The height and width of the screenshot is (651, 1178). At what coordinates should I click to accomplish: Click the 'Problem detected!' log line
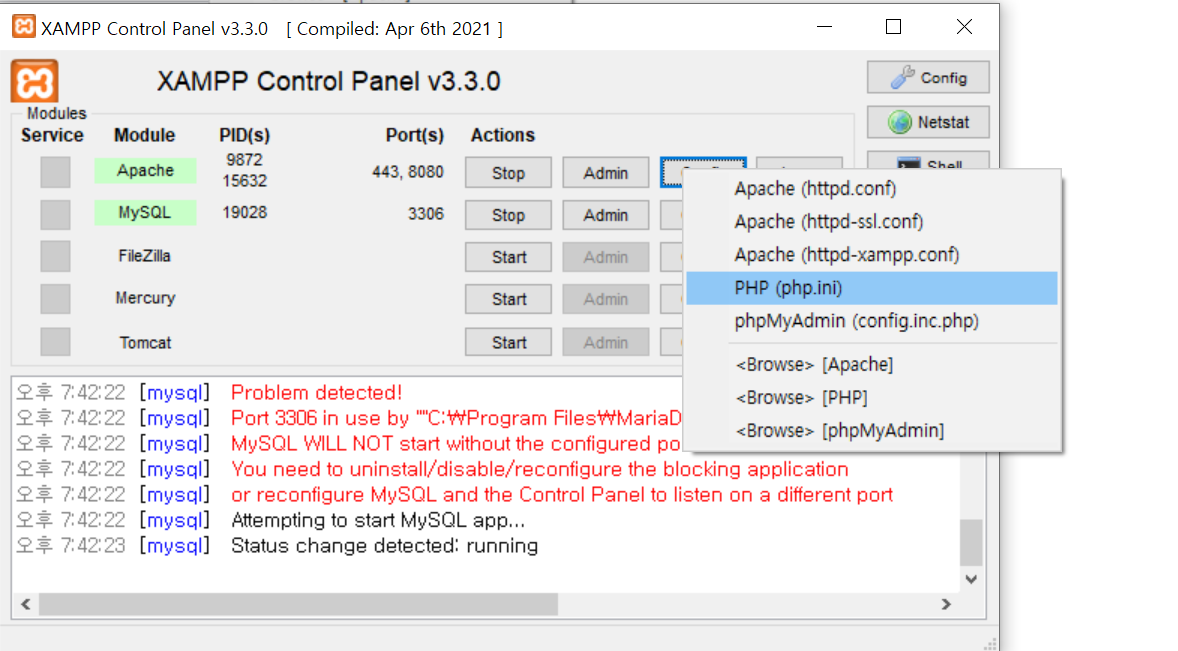click(x=316, y=393)
